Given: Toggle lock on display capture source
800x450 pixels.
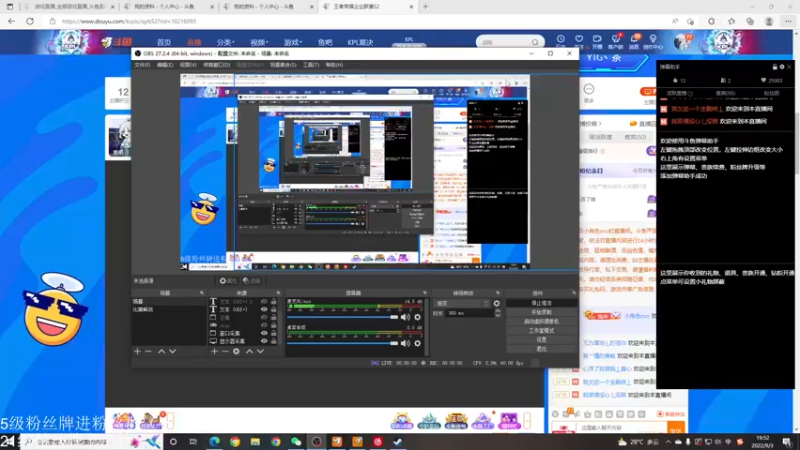Looking at the screenshot, I should (x=273, y=341).
